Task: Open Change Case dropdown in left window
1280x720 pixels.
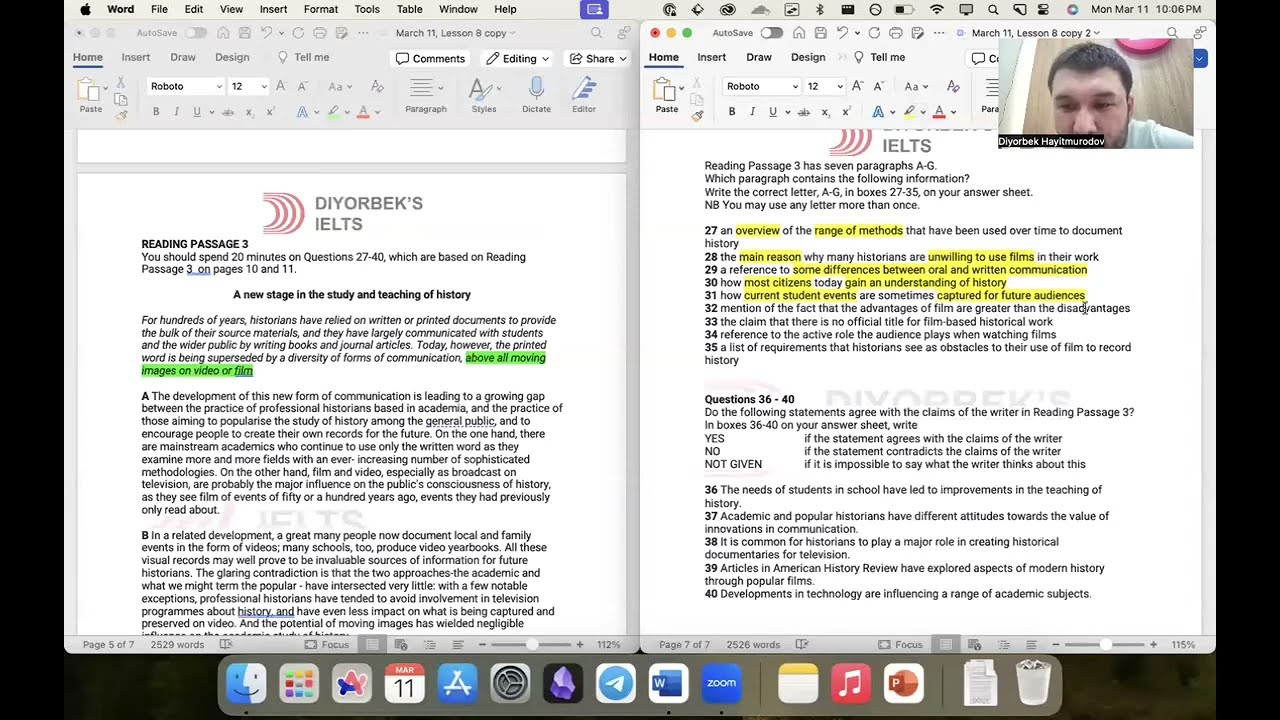Action: [x=340, y=87]
